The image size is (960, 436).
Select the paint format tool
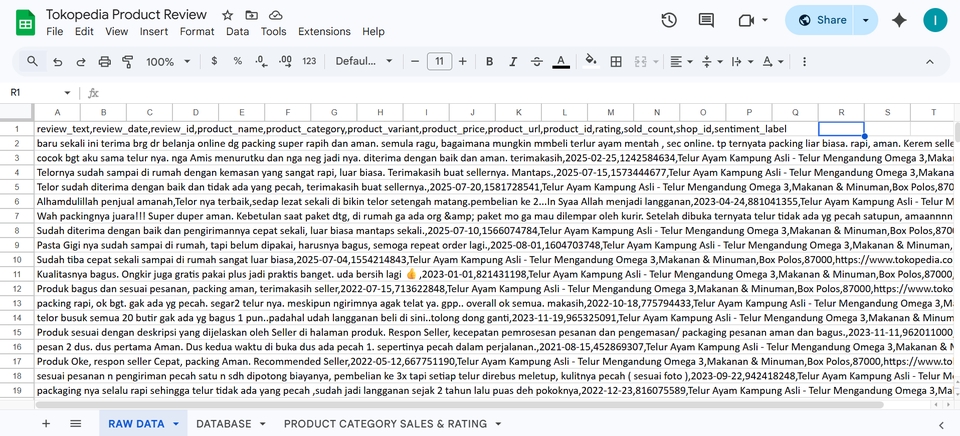tap(127, 61)
